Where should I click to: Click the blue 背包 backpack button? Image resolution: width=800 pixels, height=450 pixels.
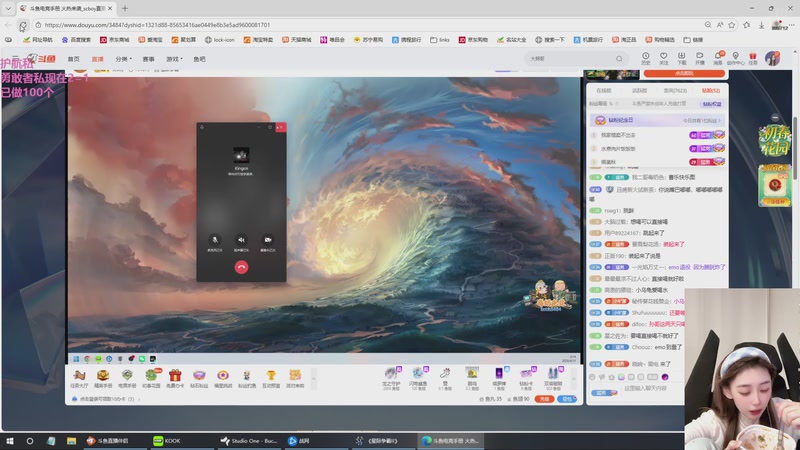[567, 399]
